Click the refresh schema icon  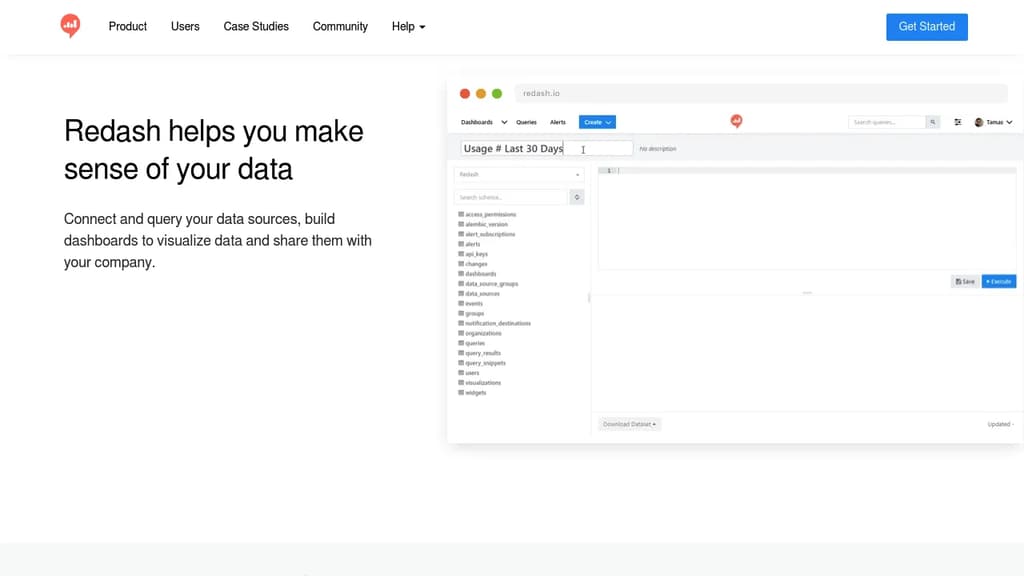point(577,197)
